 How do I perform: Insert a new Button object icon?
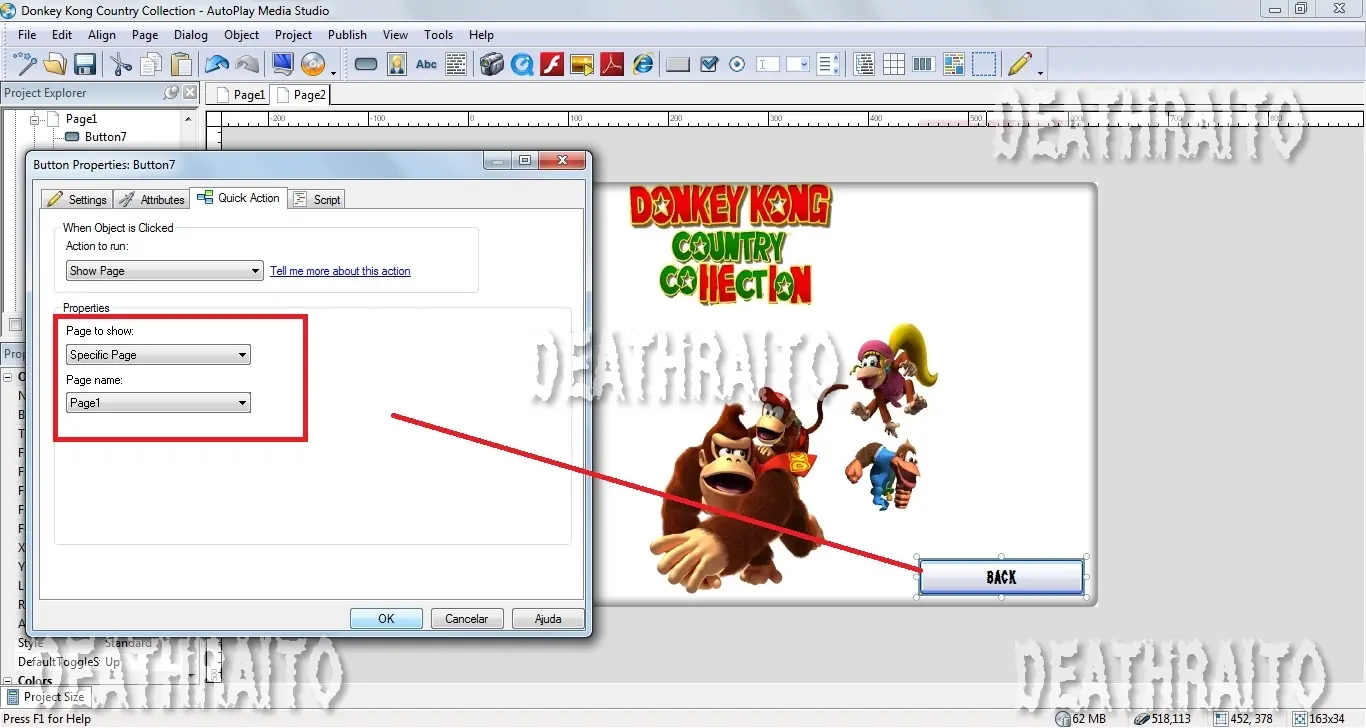pyautogui.click(x=366, y=64)
